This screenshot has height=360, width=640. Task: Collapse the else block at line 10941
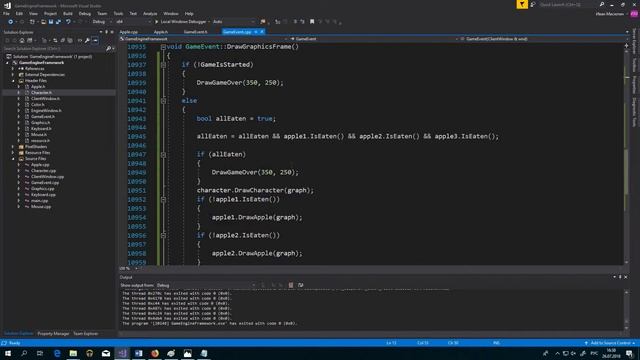(x=163, y=101)
